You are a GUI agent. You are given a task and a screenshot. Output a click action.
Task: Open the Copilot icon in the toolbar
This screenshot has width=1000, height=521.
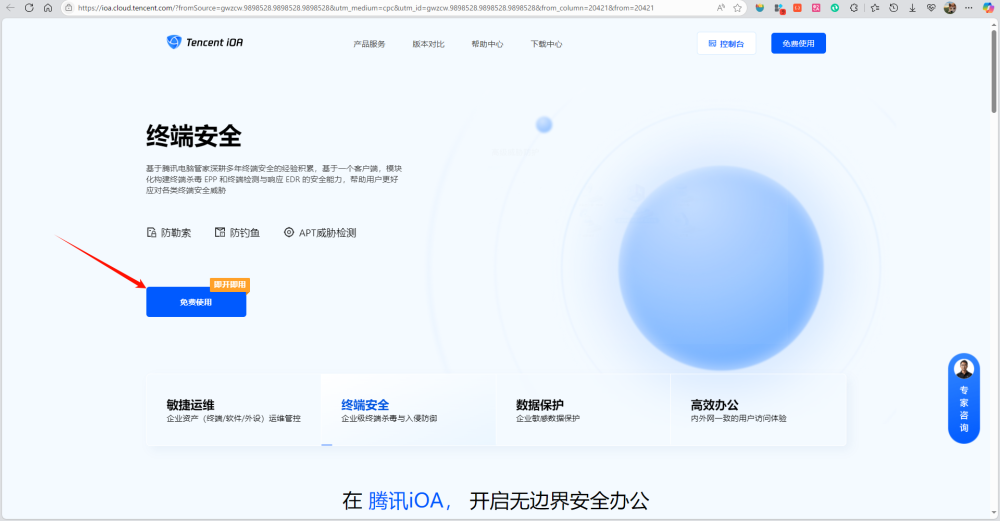click(x=988, y=8)
